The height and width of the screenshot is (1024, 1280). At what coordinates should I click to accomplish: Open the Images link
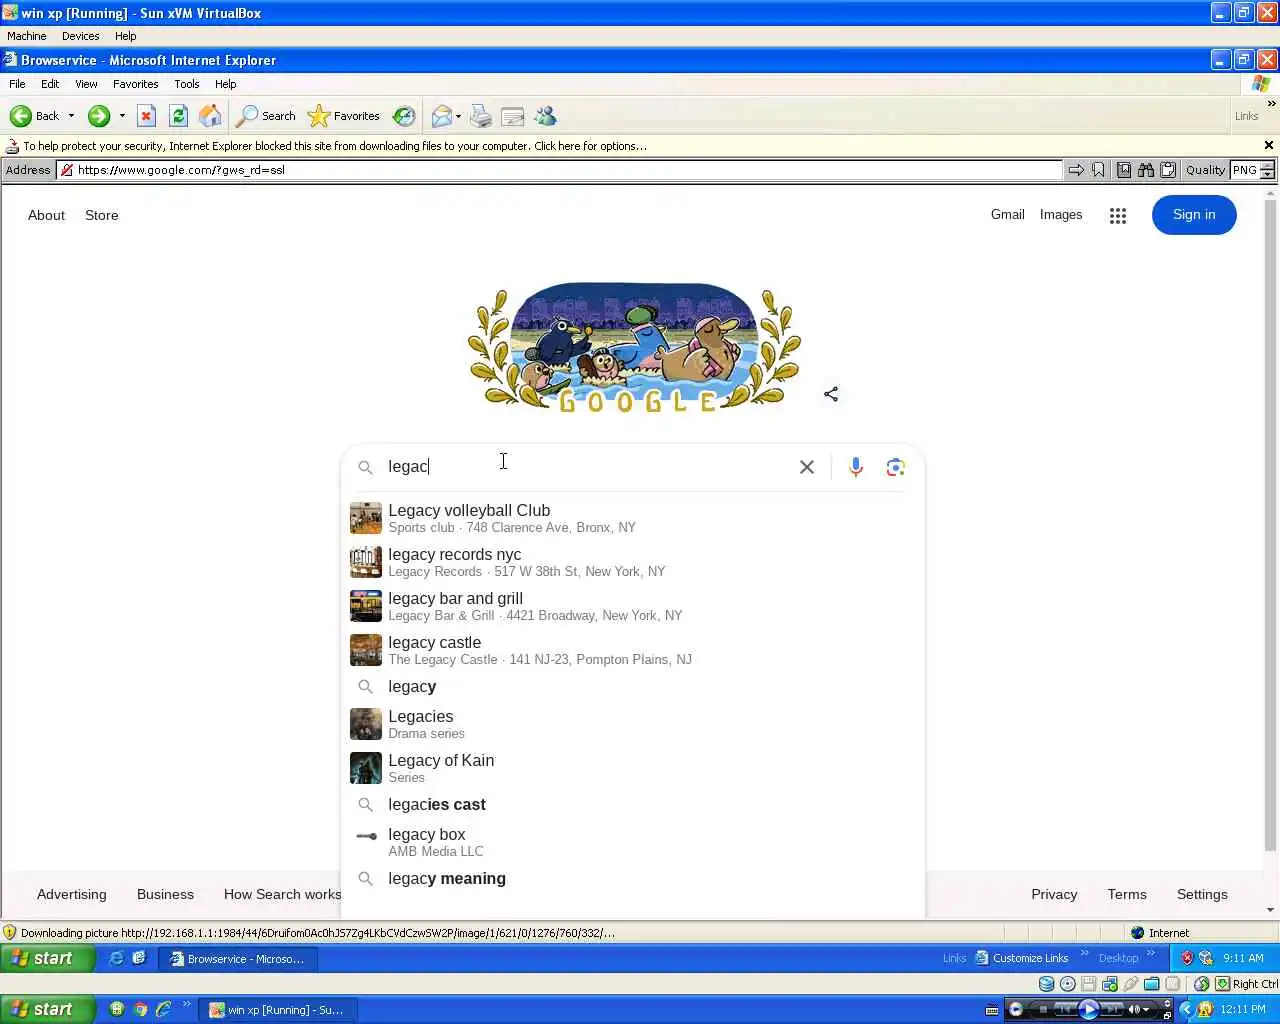tap(1061, 214)
